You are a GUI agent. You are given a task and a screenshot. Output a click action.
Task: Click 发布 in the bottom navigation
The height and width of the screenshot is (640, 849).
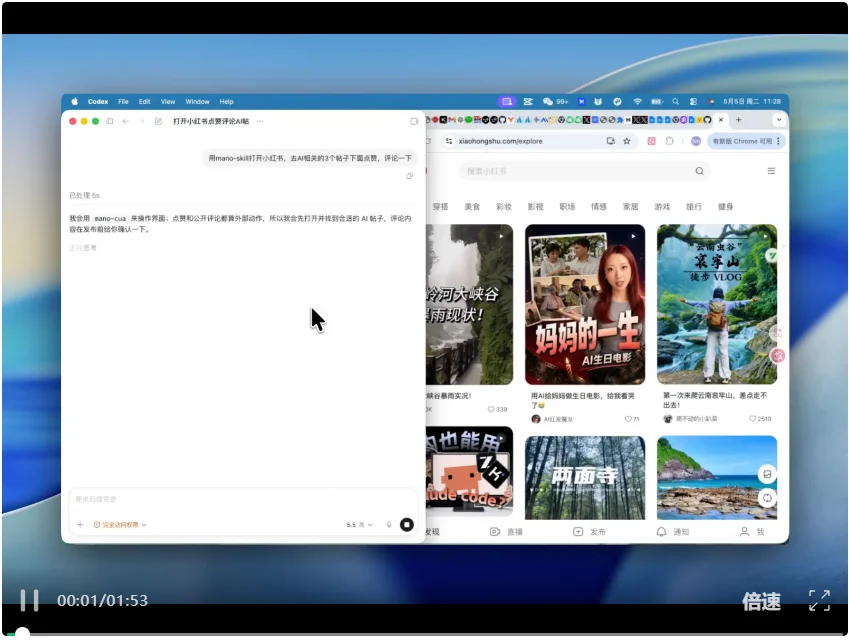[589, 532]
